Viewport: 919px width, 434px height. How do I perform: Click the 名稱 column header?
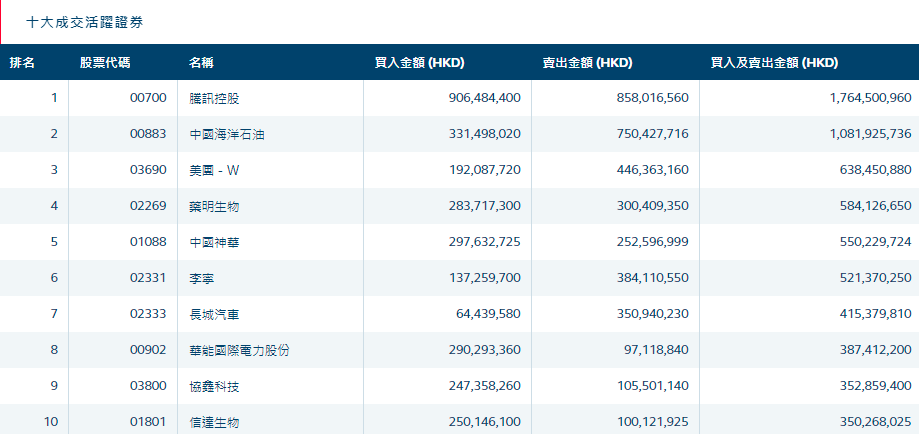[202, 63]
